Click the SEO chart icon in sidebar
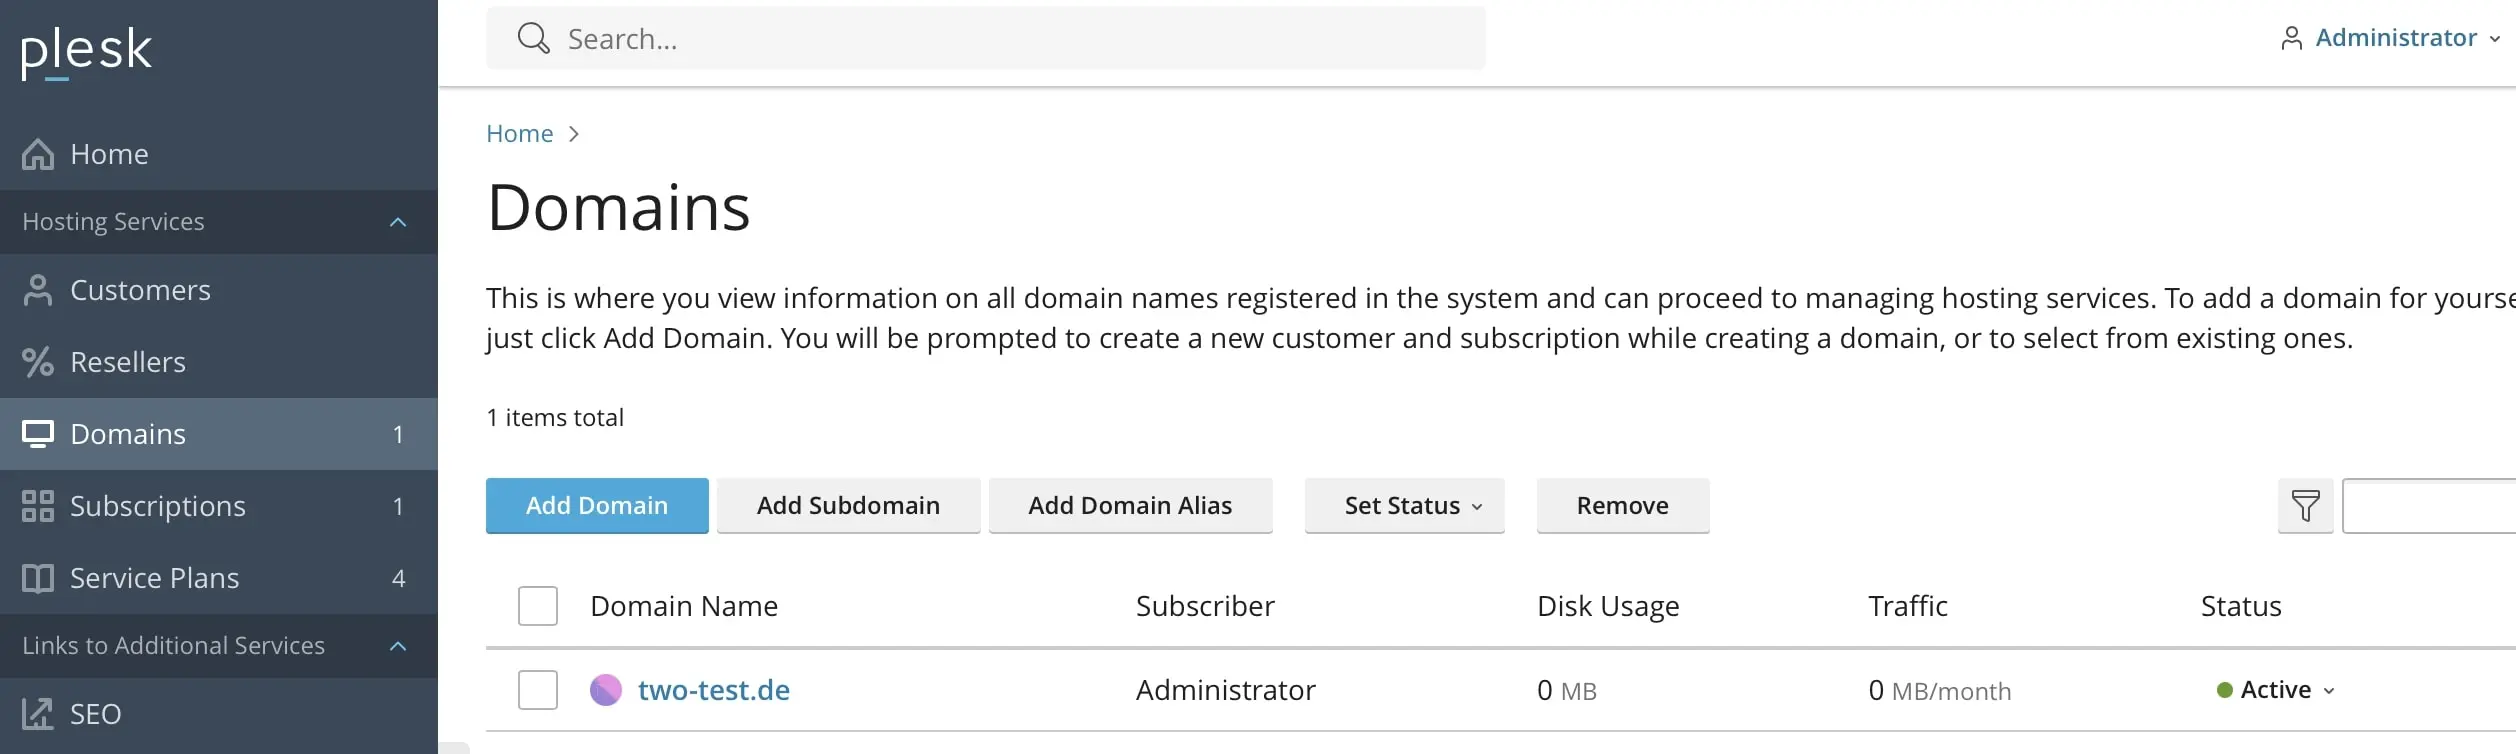 coord(37,713)
